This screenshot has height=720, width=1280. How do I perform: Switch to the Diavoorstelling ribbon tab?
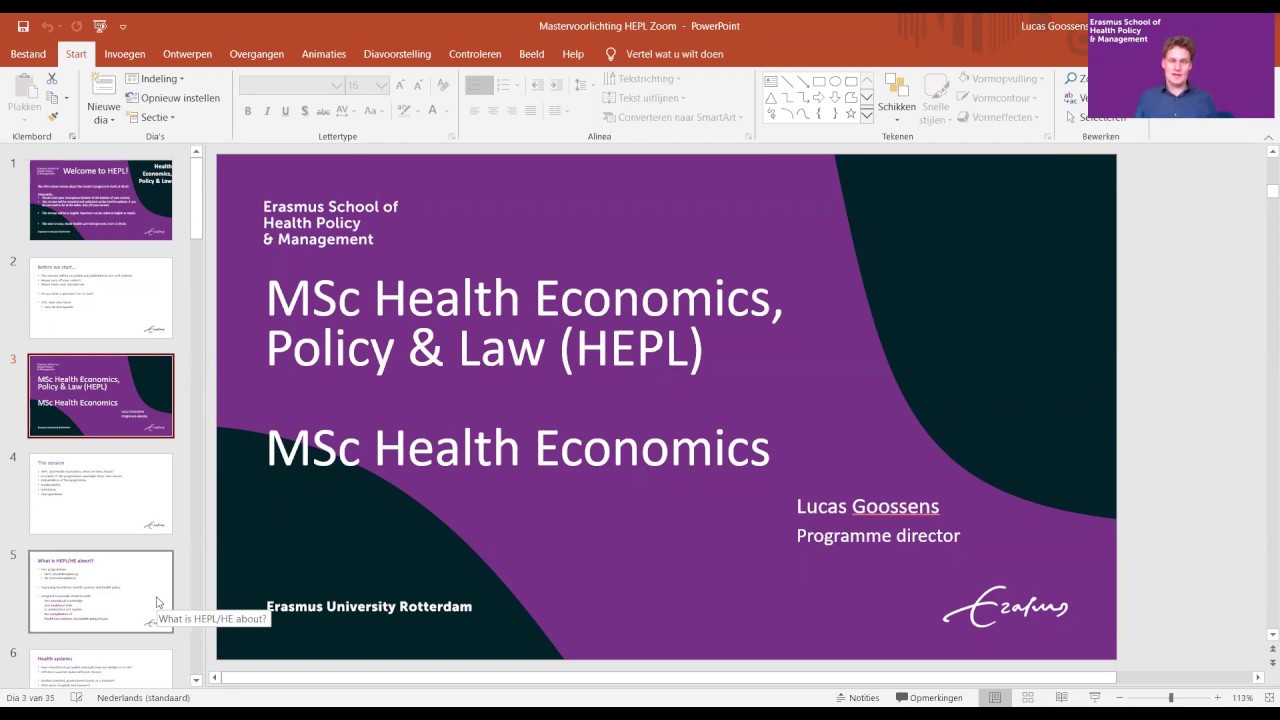397,54
